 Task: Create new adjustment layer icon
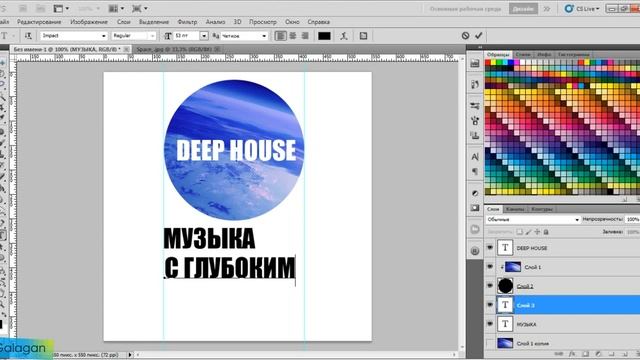tap(598, 354)
